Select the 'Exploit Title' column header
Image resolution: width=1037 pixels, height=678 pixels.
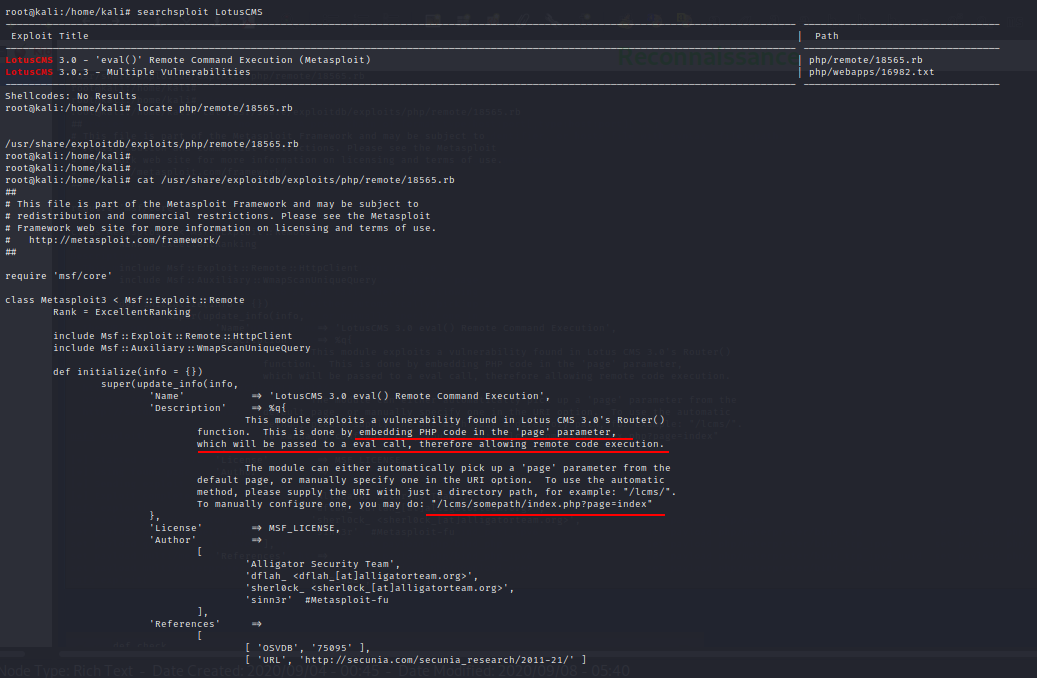click(50, 36)
